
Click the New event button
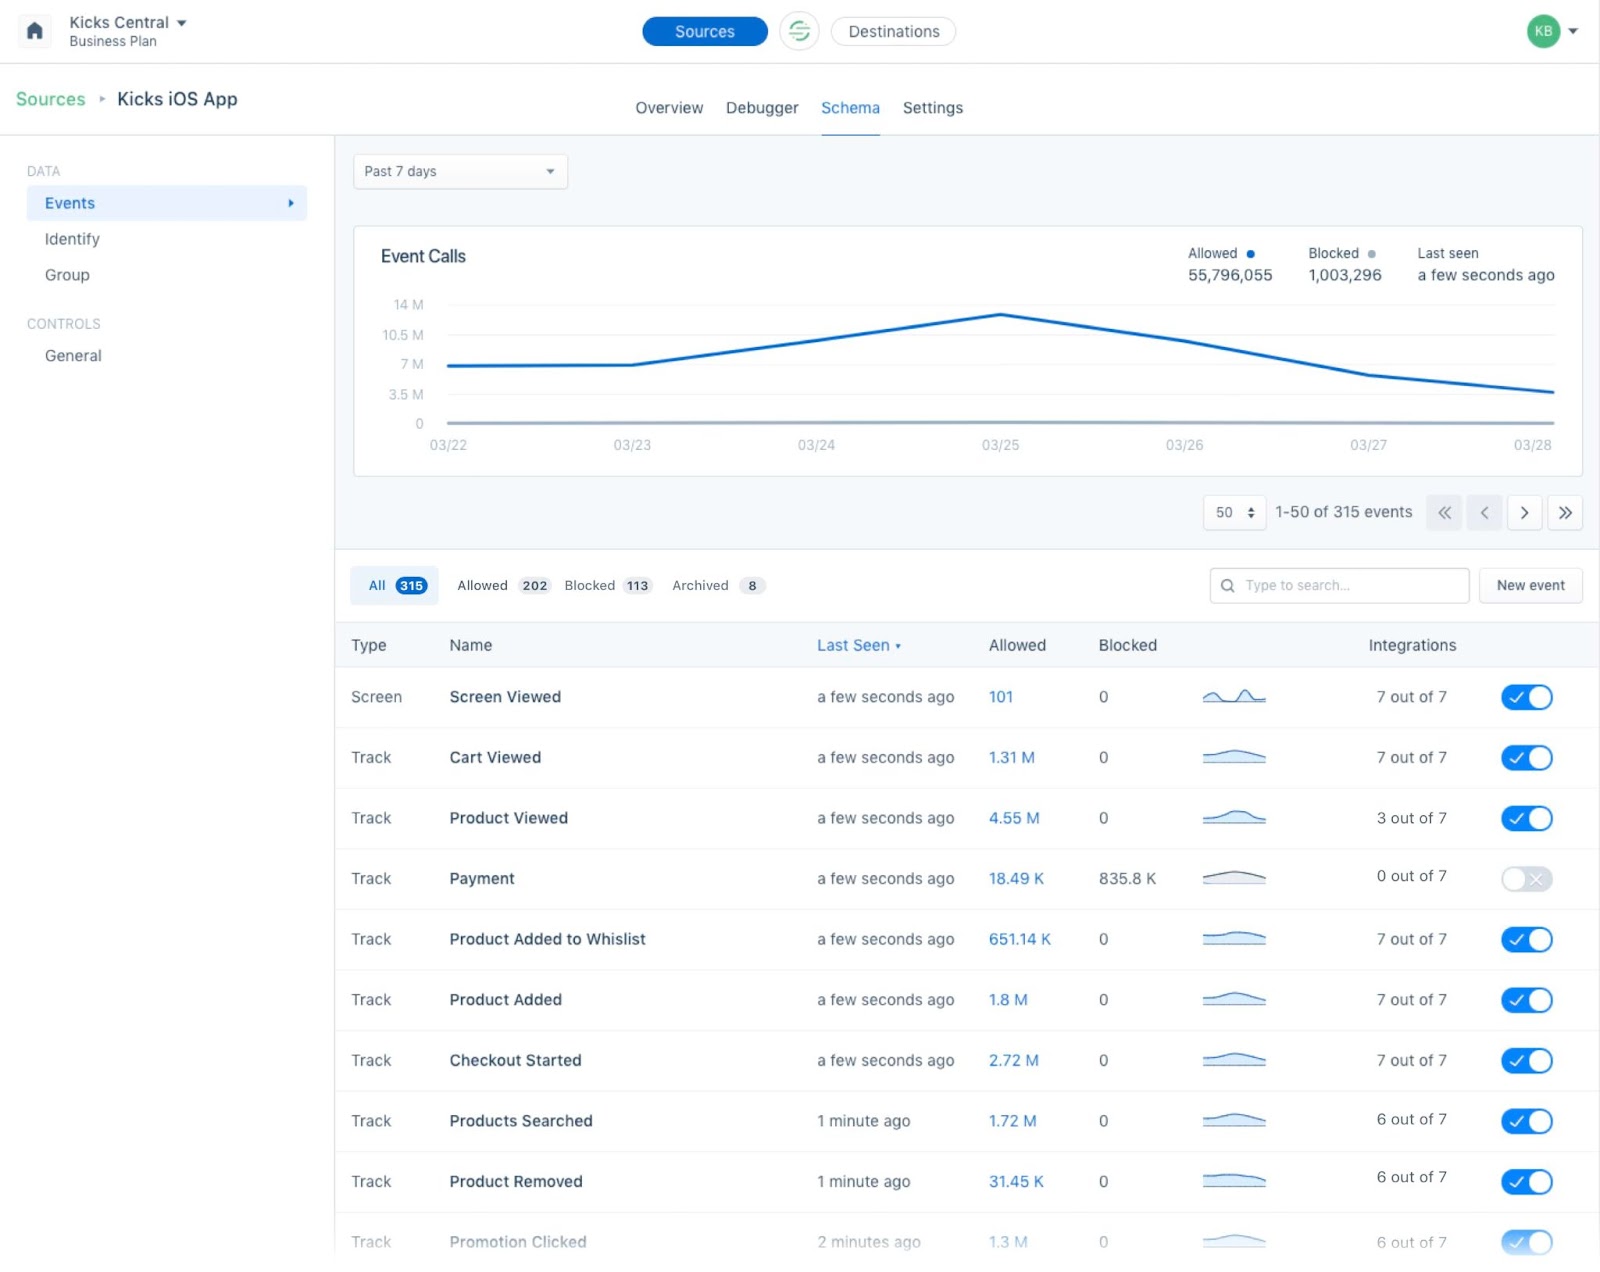pos(1530,585)
